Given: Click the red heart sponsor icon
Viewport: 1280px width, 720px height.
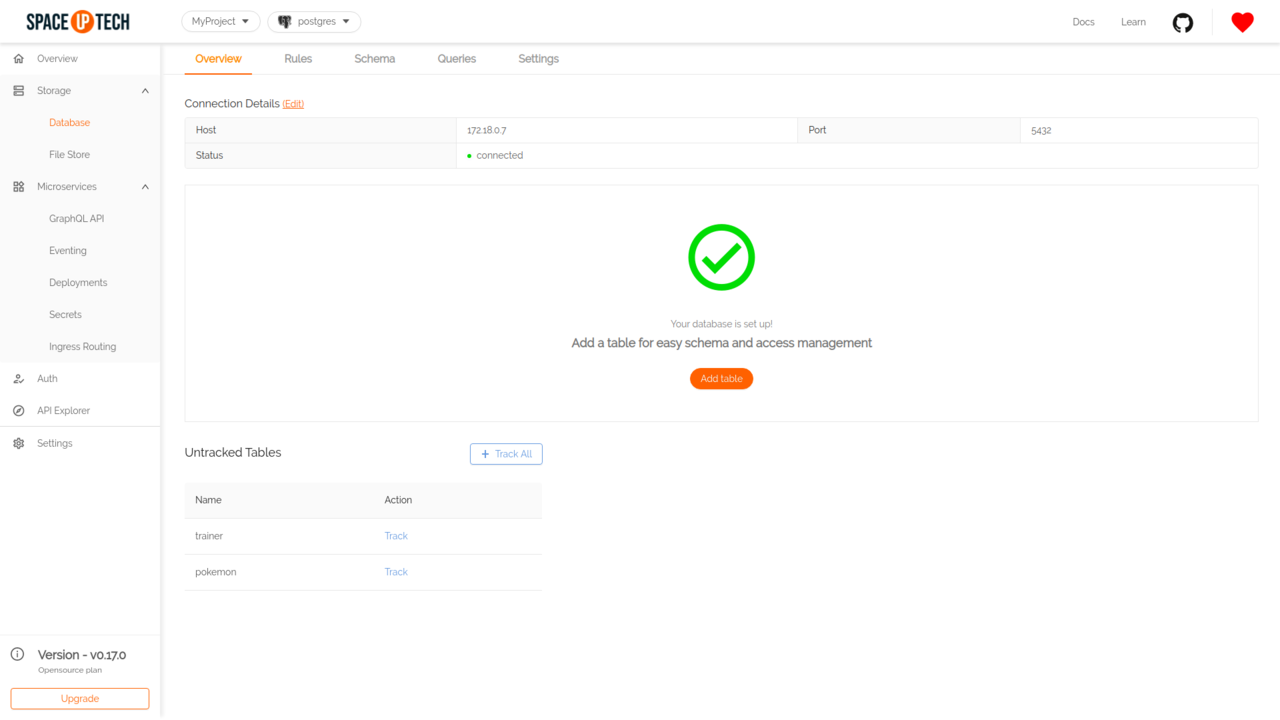Looking at the screenshot, I should click(1242, 22).
